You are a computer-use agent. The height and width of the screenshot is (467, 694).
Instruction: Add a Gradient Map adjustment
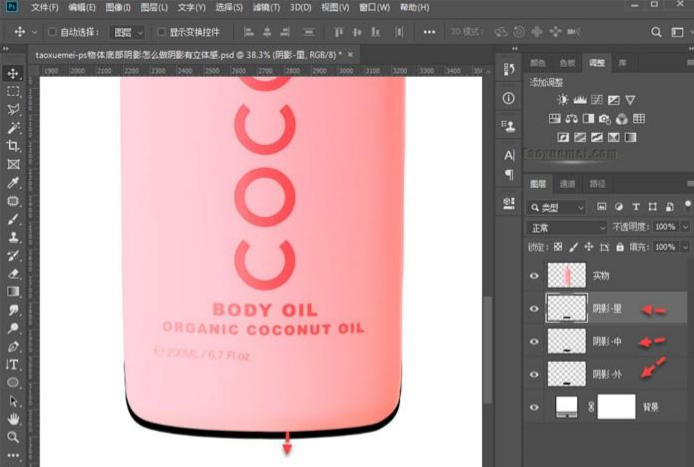[x=630, y=137]
